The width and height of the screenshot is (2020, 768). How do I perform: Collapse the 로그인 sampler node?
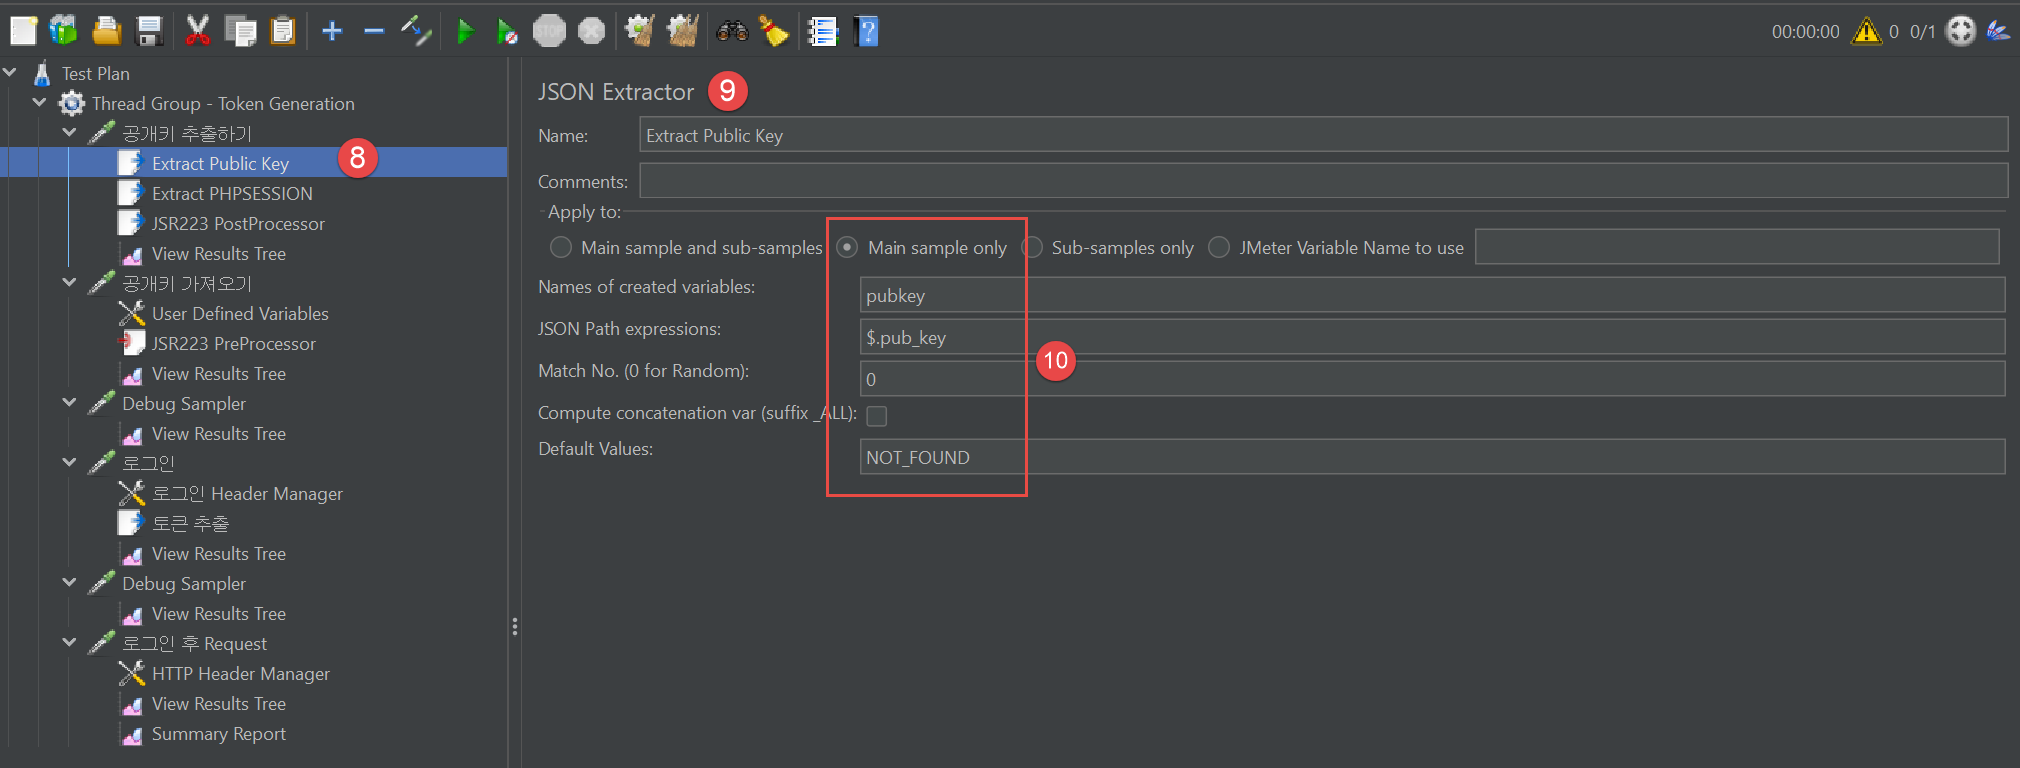69,462
